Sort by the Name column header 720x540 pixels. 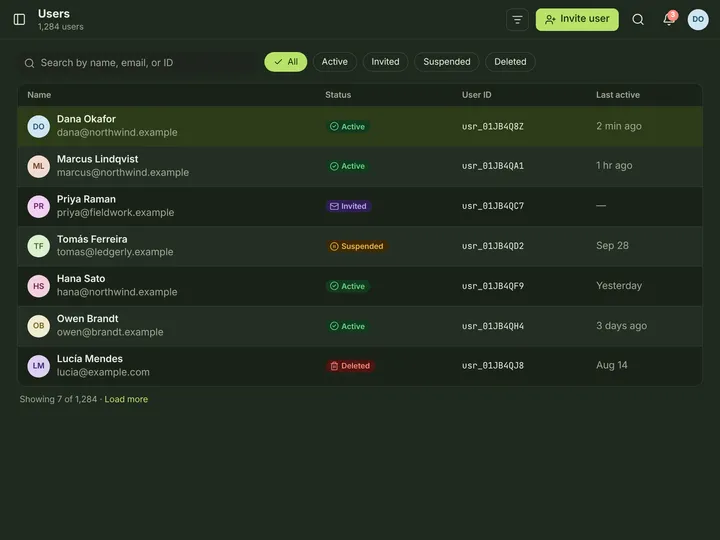tap(39, 95)
